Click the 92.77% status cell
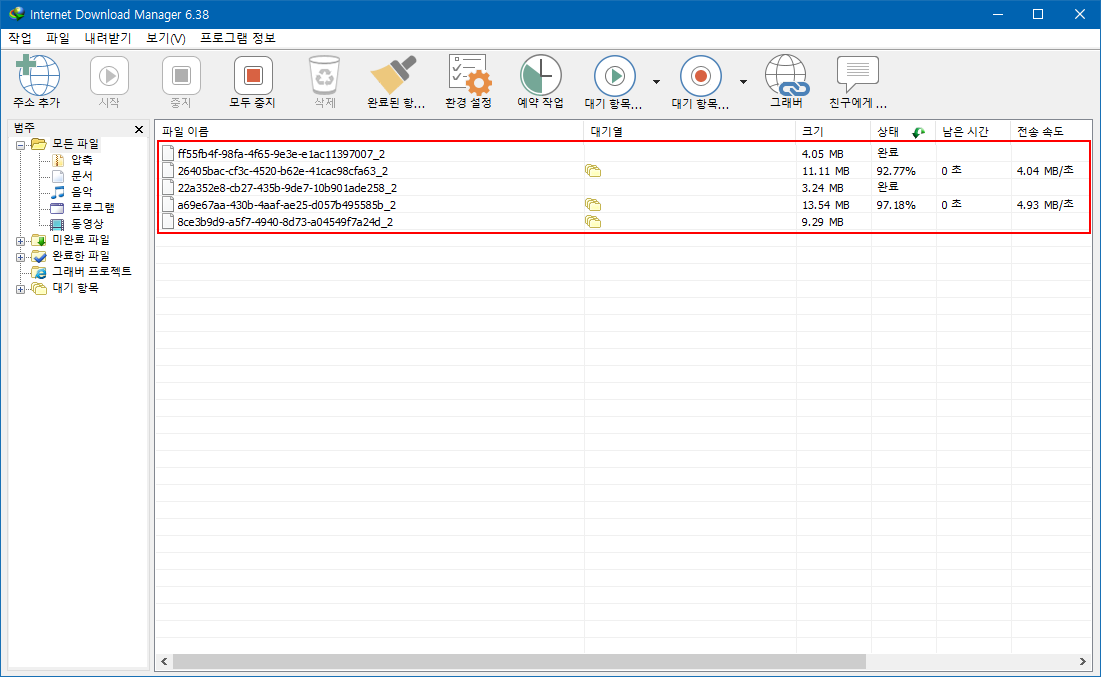The height and width of the screenshot is (677, 1101). pos(896,171)
